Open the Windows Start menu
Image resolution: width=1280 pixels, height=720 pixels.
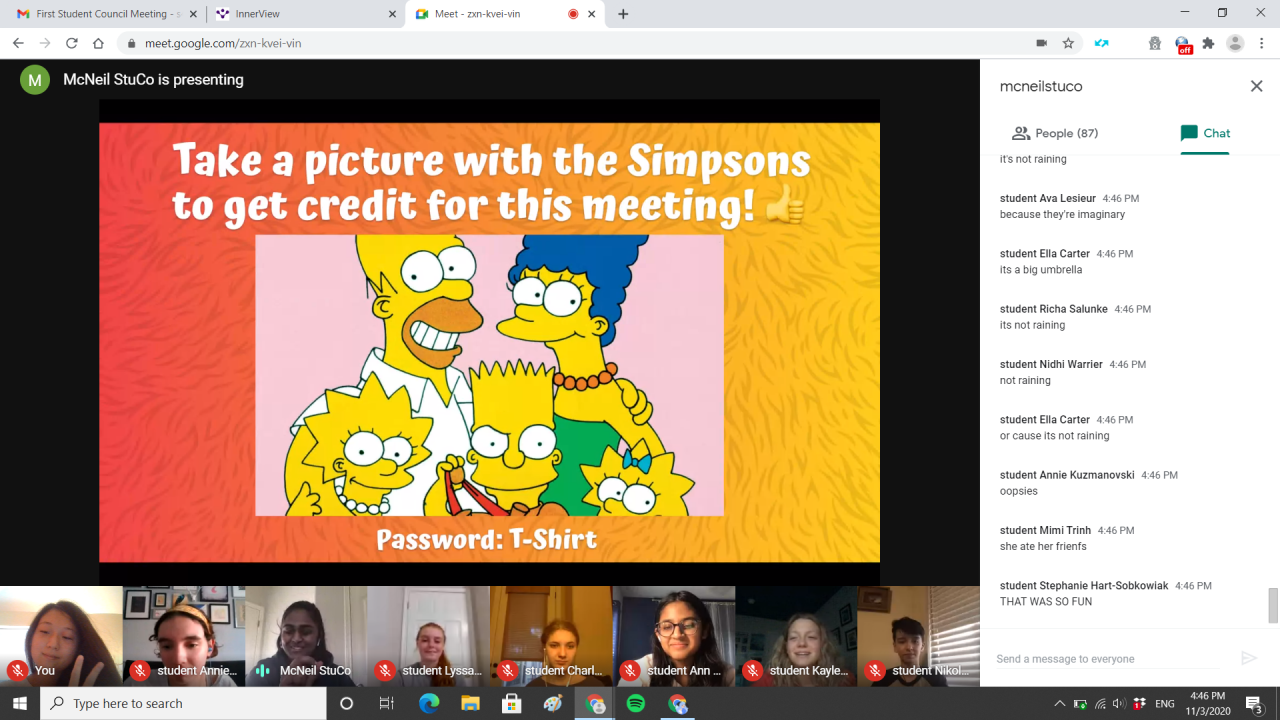click(x=20, y=704)
